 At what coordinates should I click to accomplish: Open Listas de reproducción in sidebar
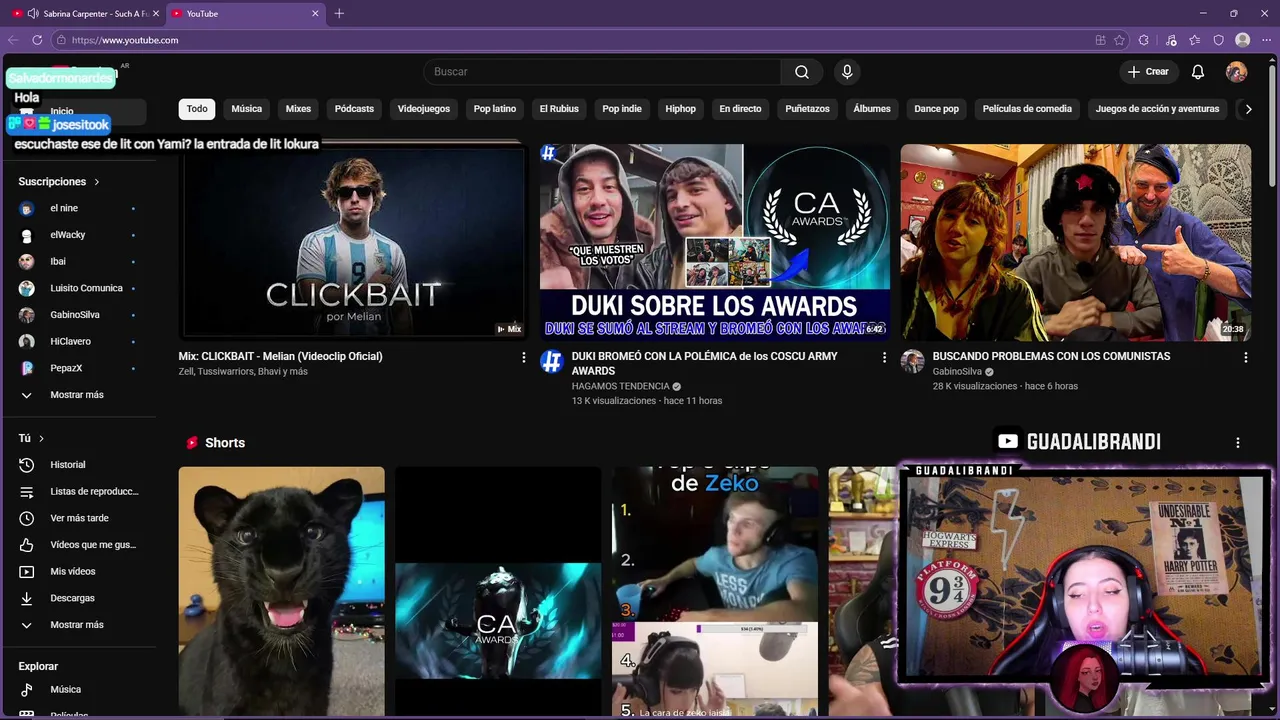82,492
